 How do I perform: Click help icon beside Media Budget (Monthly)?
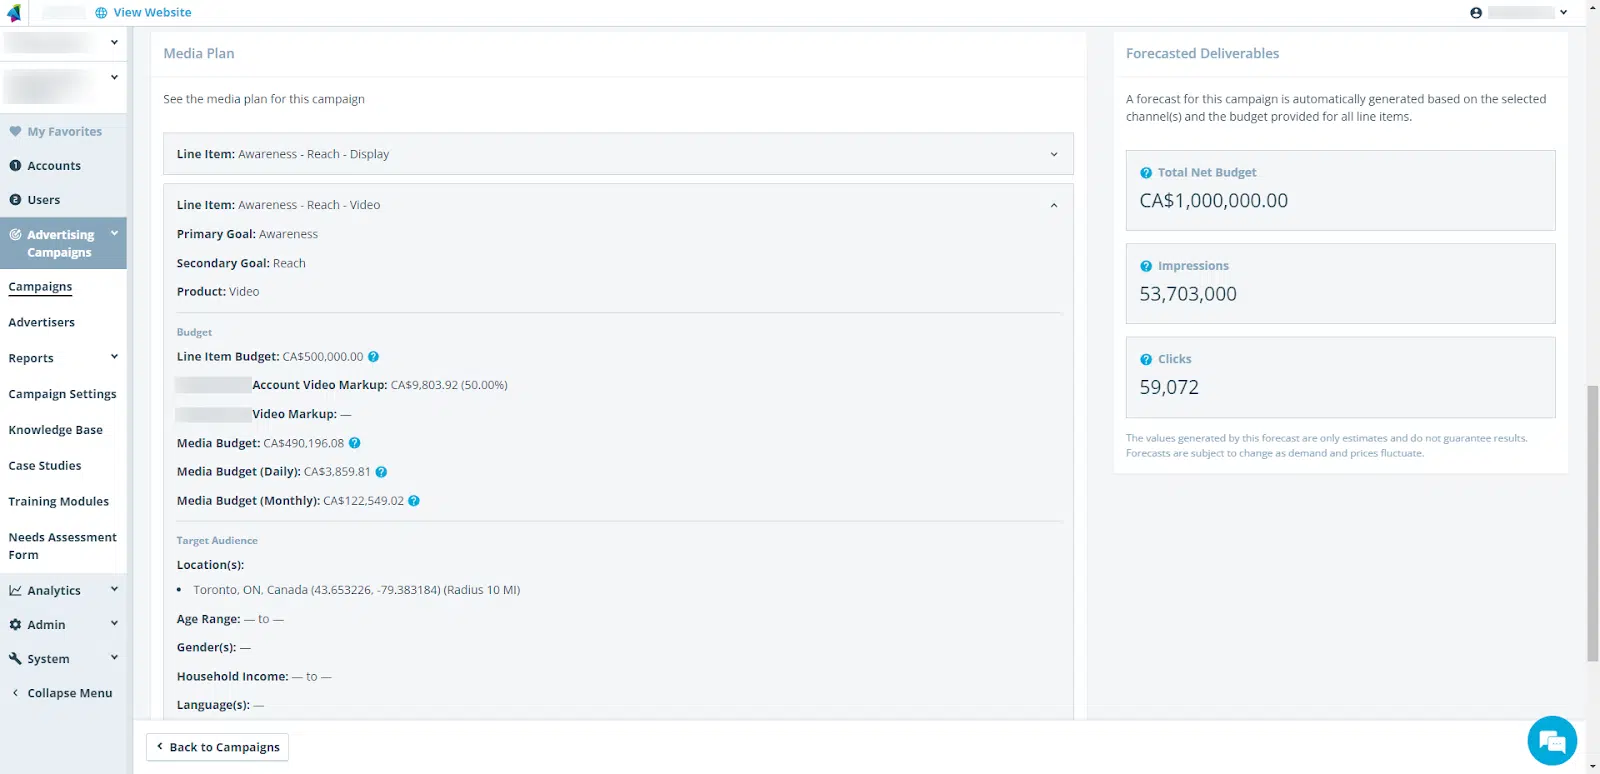pos(414,501)
